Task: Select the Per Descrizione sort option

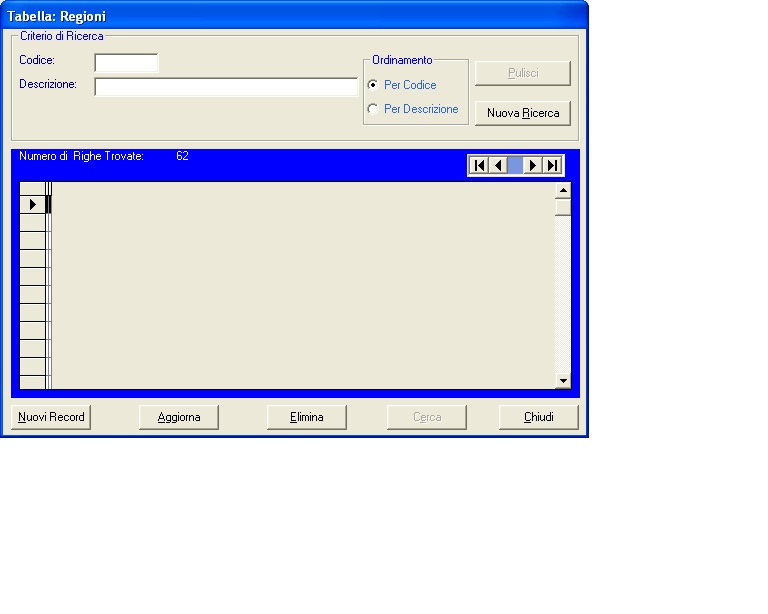Action: tap(374, 109)
